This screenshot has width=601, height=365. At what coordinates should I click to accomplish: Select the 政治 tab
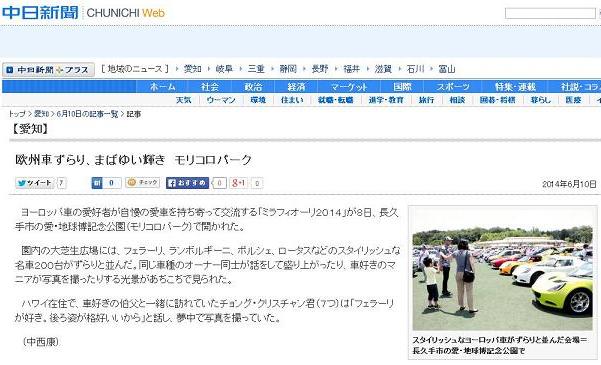click(x=253, y=87)
